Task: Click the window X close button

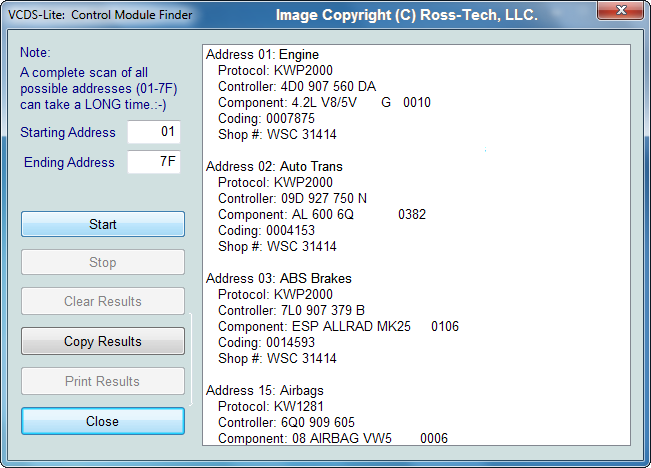Action: point(620,10)
